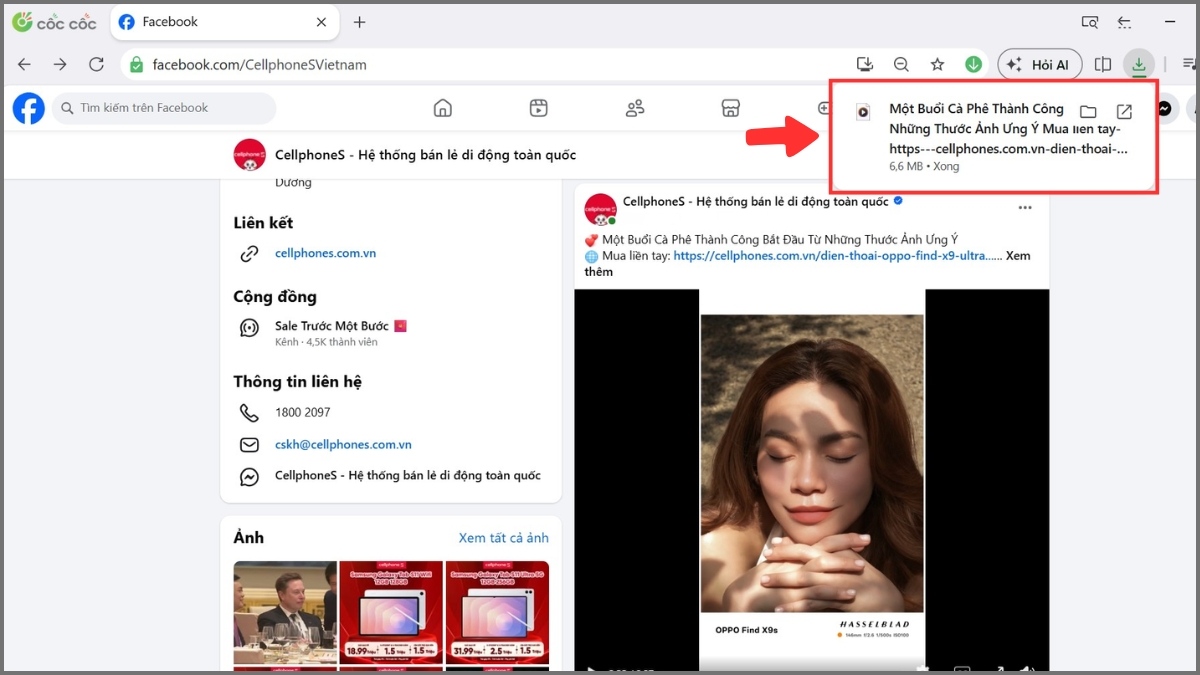Click the address bar URL facebook.com/CellphoneSVietnam
This screenshot has height=675, width=1200.
259,65
